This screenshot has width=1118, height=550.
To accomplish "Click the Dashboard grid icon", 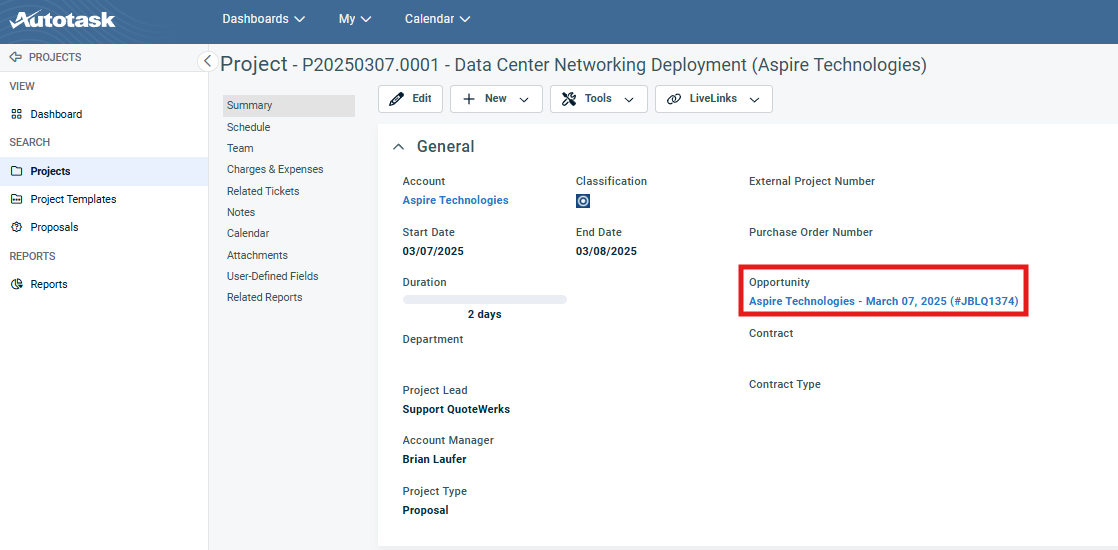I will [16, 114].
